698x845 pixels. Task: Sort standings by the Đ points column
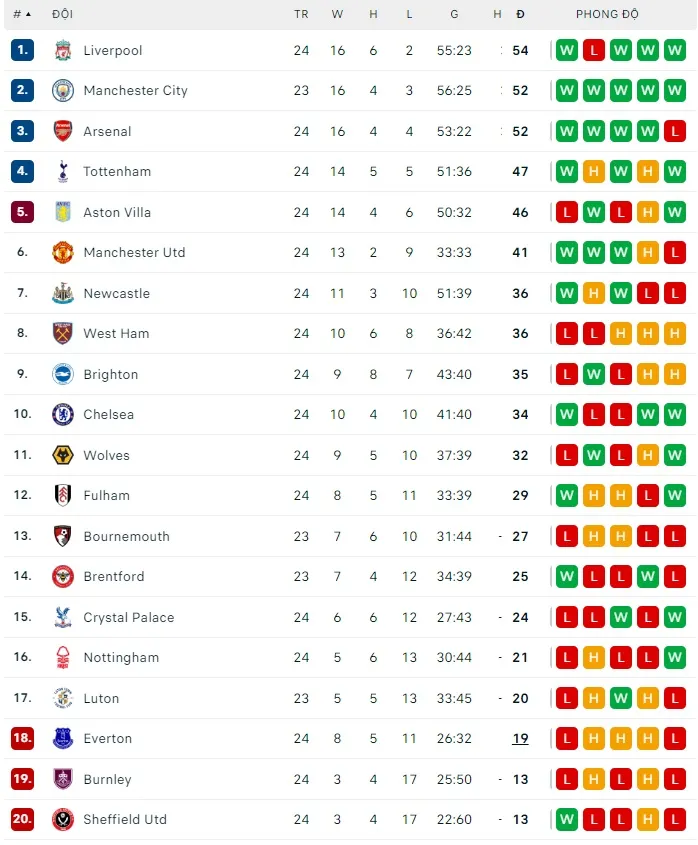520,14
